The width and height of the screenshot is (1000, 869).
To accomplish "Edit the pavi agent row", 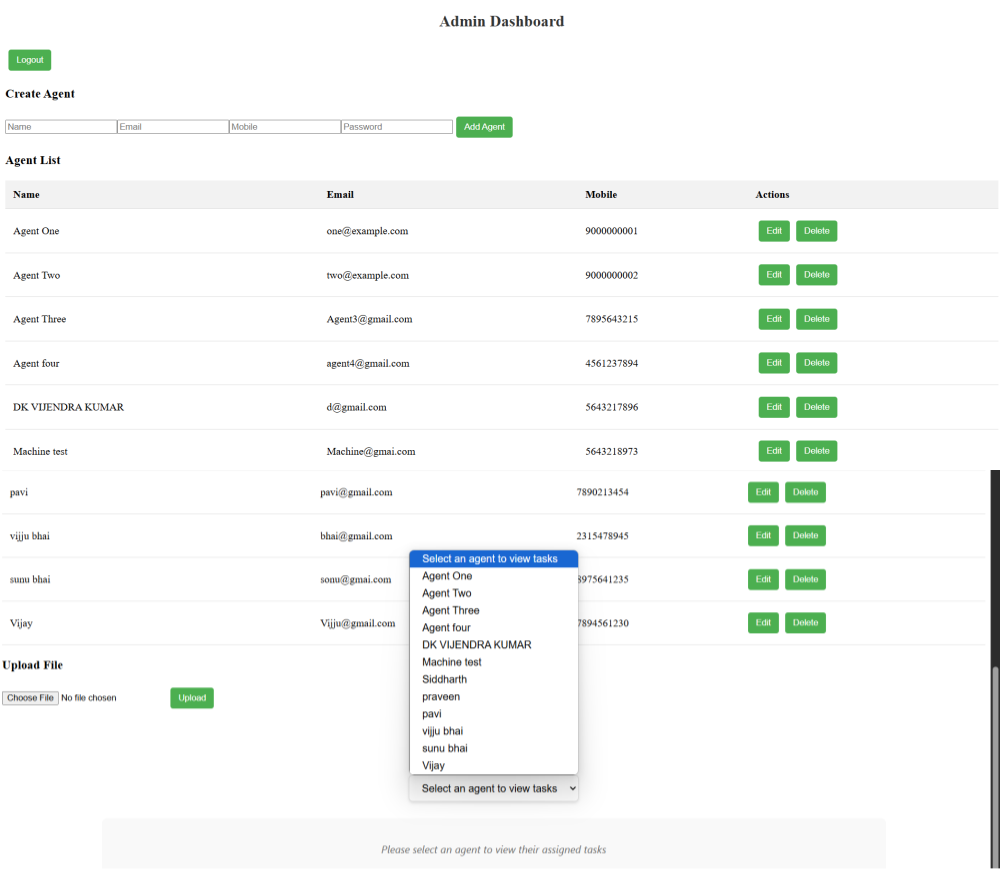I will 763,492.
